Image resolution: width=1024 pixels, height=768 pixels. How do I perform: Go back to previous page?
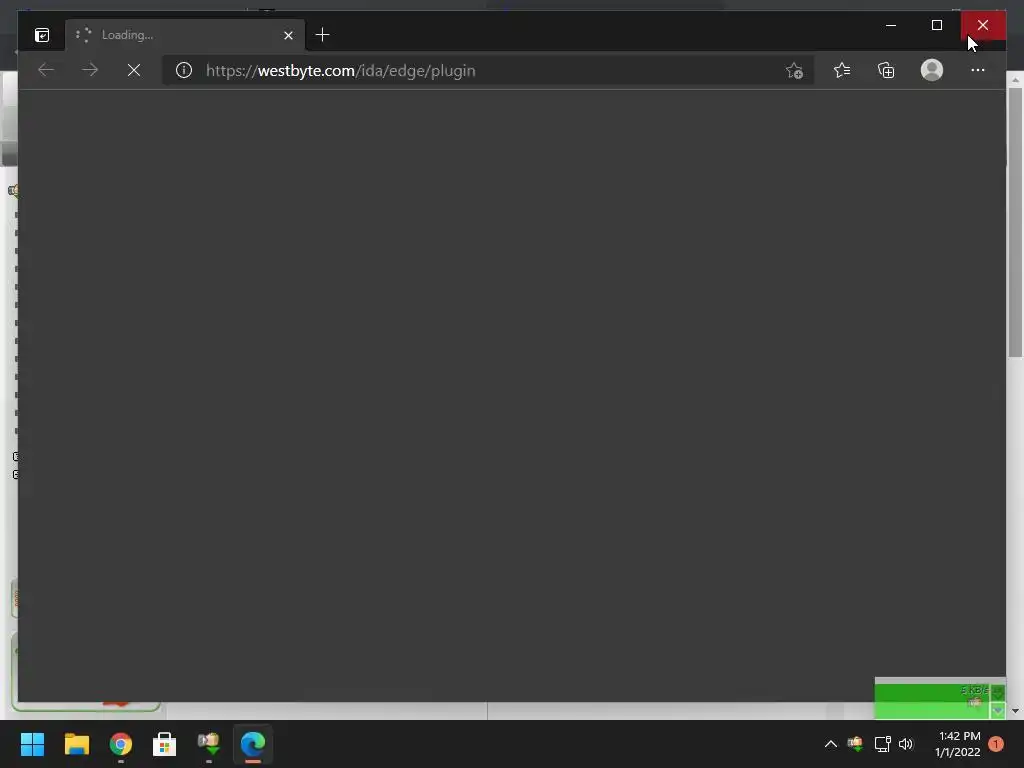pyautogui.click(x=46, y=70)
